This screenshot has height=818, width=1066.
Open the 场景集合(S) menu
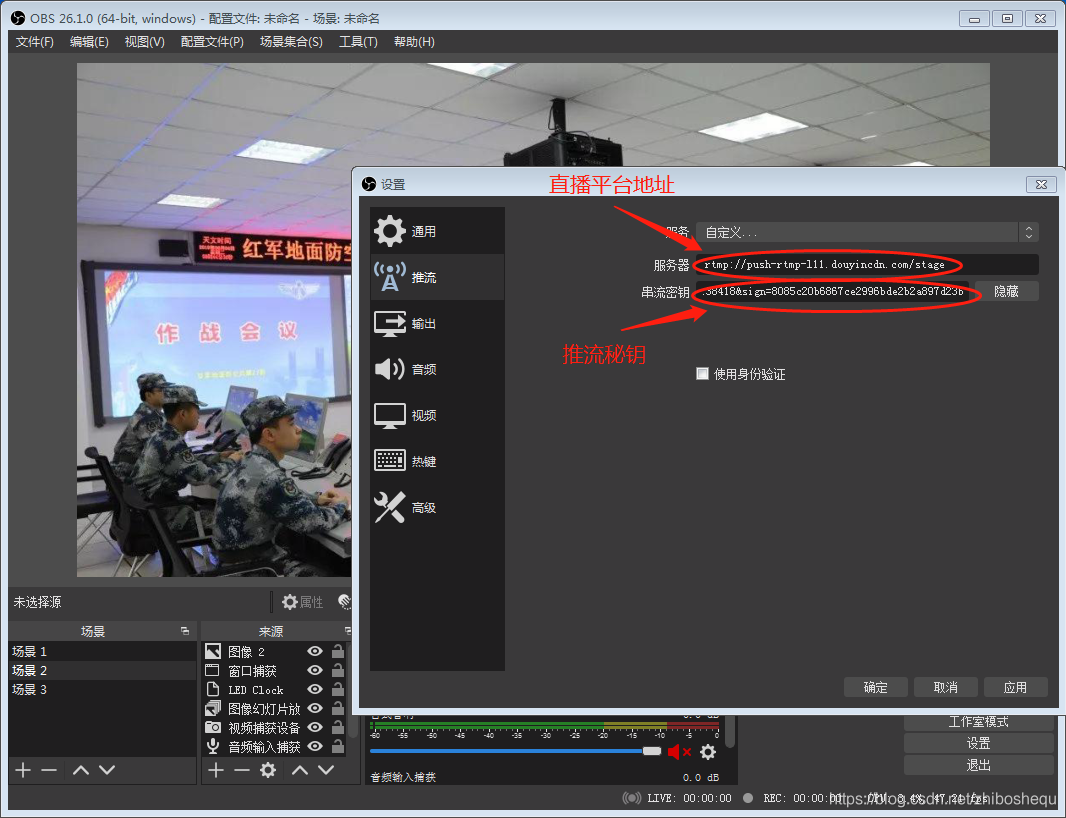291,41
